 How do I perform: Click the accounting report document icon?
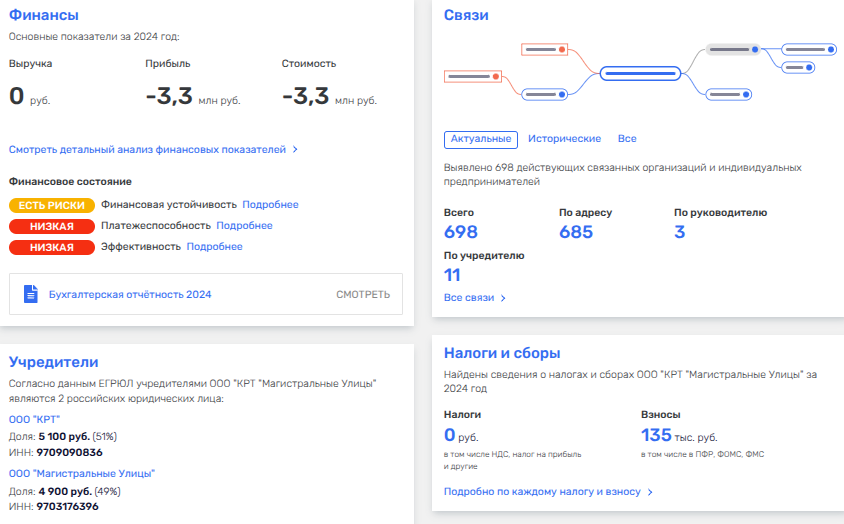31,295
